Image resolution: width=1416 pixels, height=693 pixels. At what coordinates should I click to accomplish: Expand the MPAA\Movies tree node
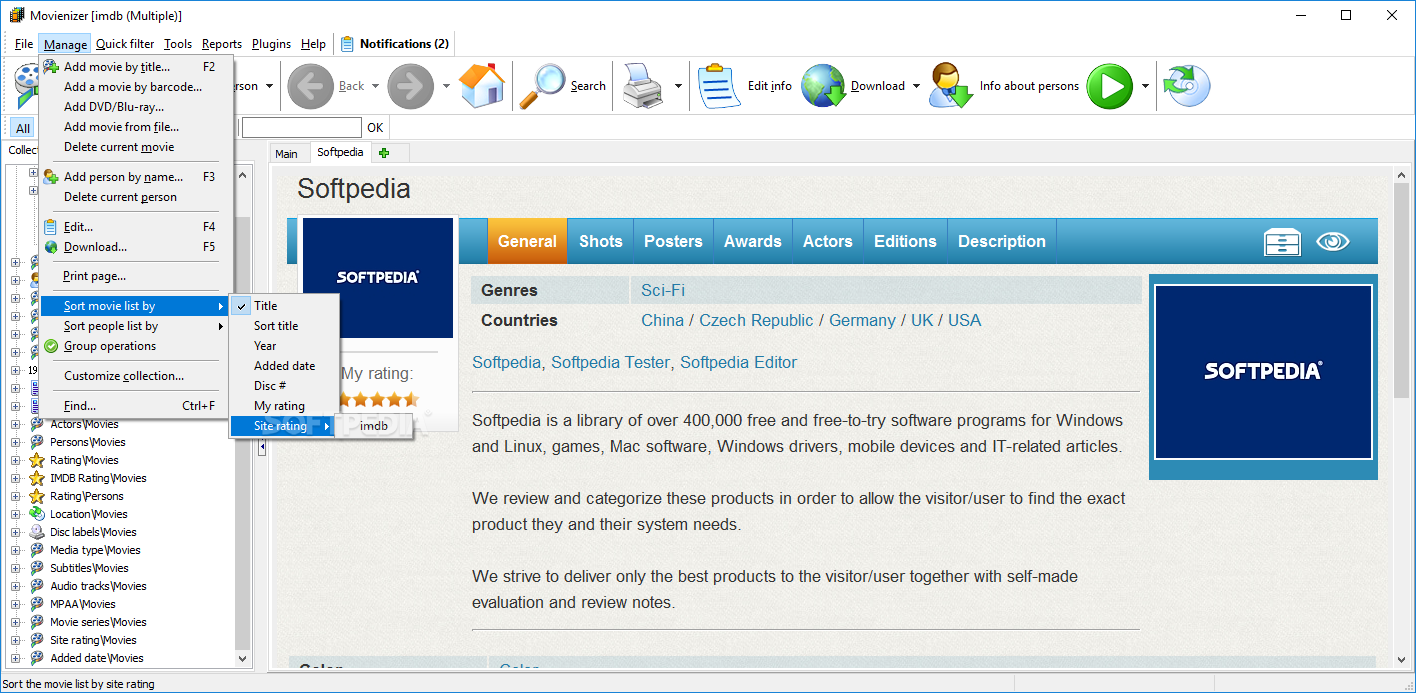tap(15, 604)
